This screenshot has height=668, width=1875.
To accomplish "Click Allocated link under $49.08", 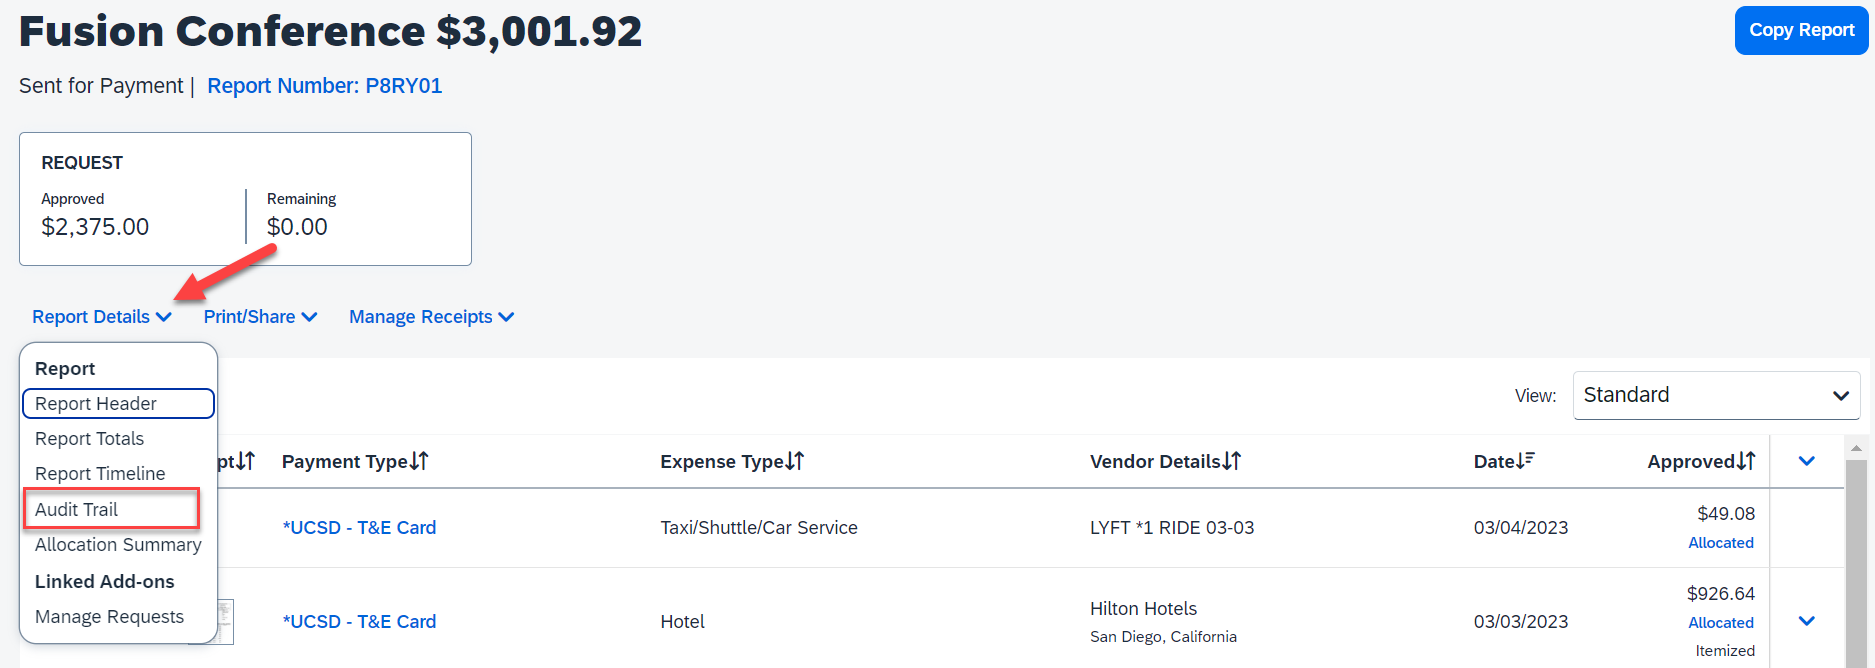I will click(x=1721, y=543).
